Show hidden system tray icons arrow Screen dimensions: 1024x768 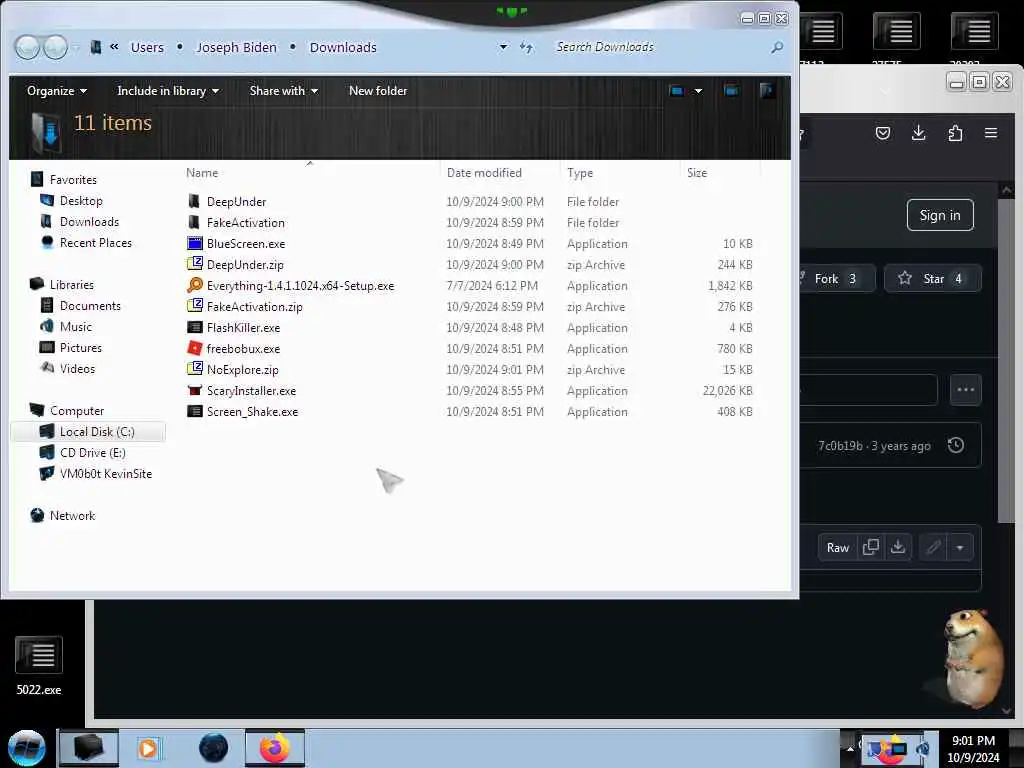coord(850,748)
